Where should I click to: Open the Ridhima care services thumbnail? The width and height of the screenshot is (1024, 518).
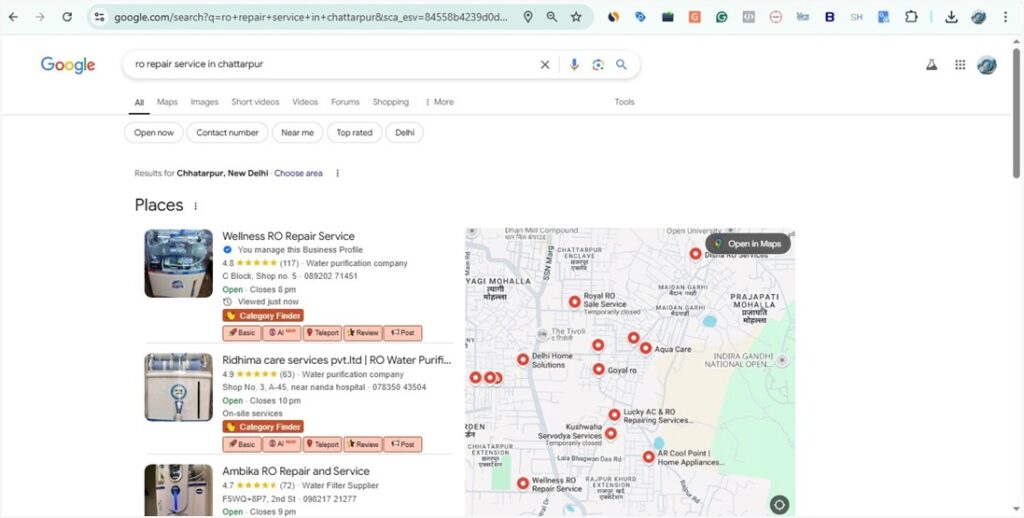[178, 387]
